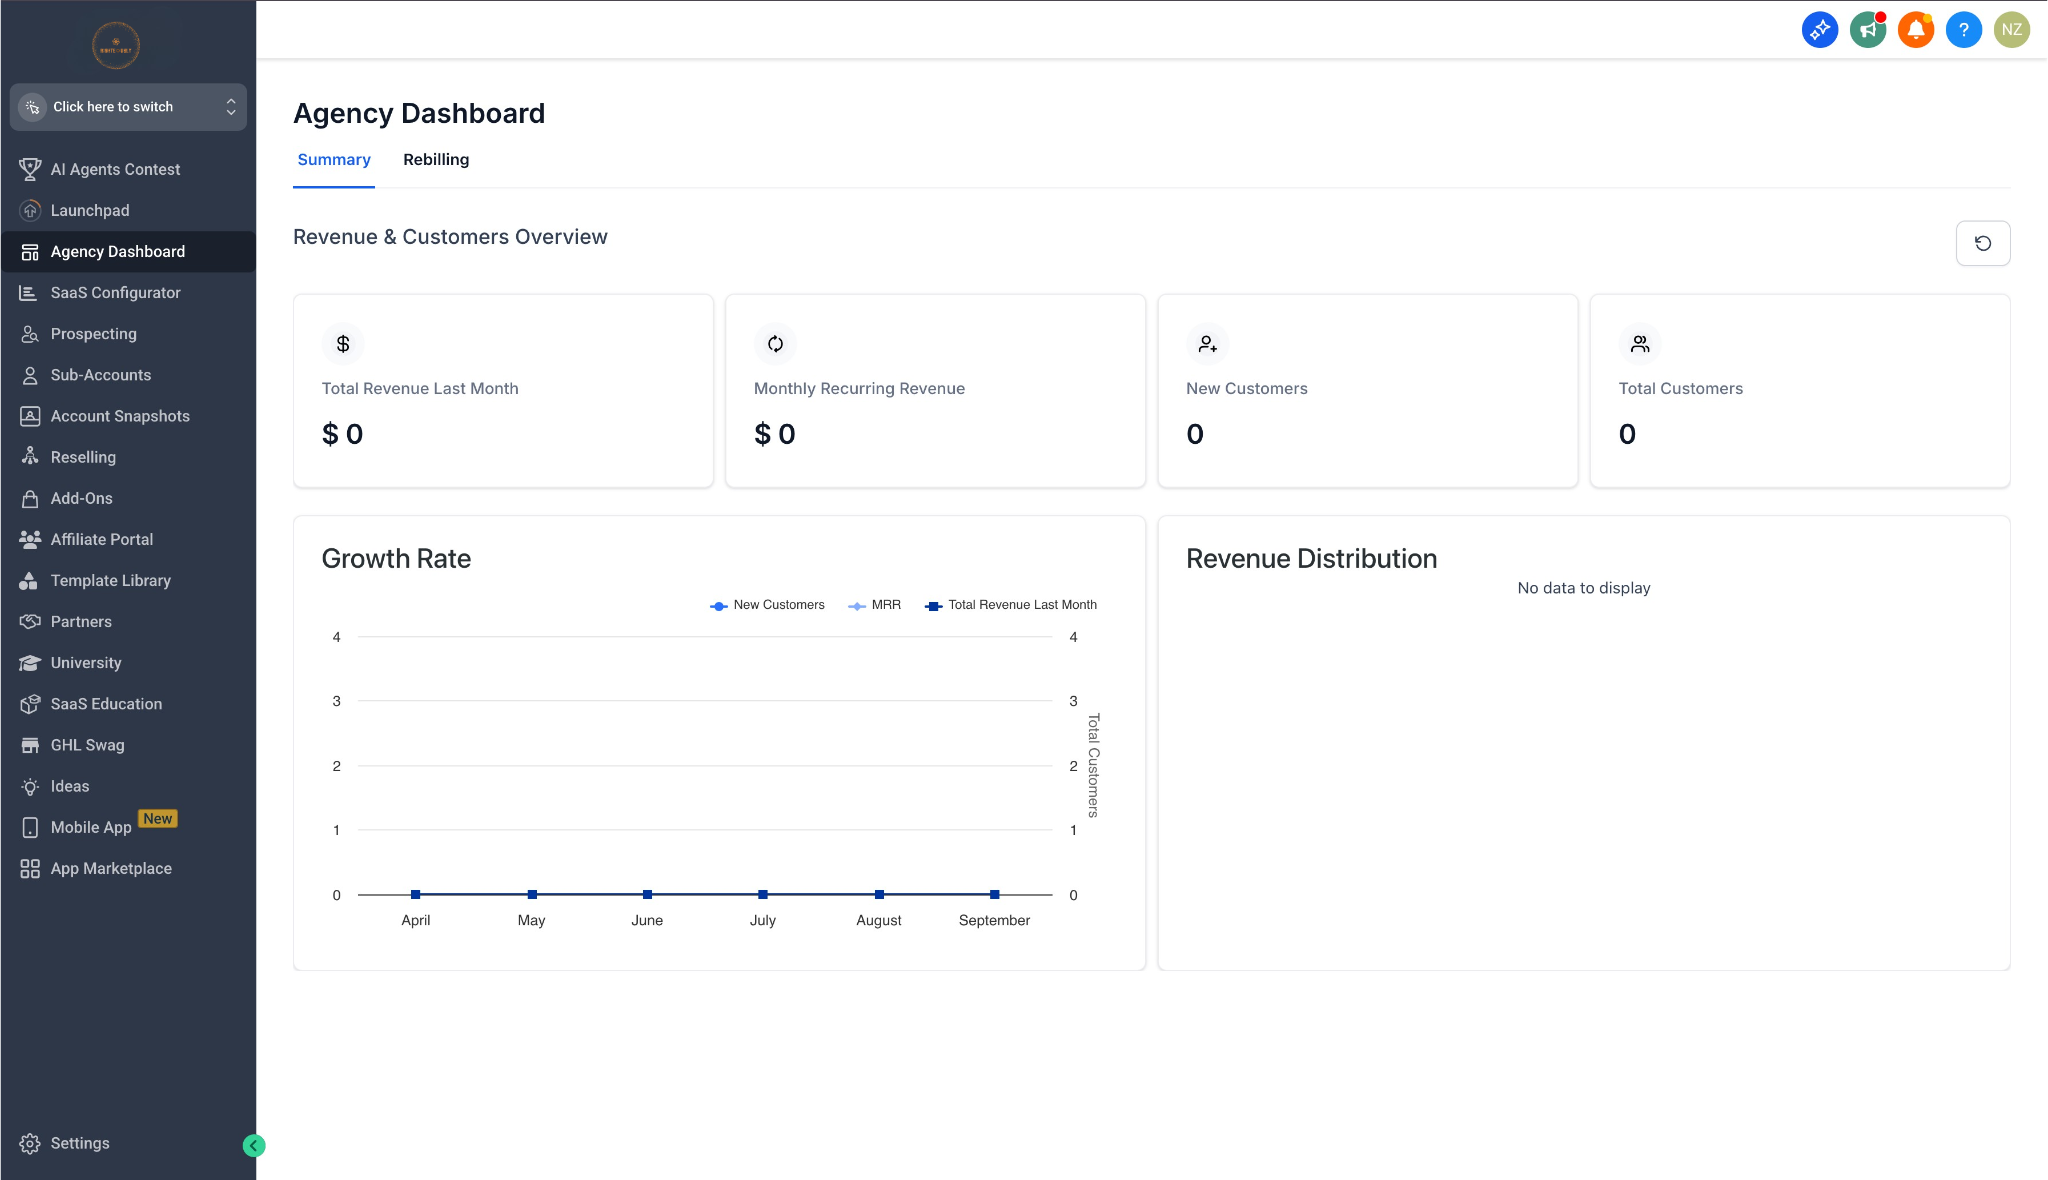The image size is (2048, 1180).
Task: Open the orange bell notifications
Action: click(1915, 29)
